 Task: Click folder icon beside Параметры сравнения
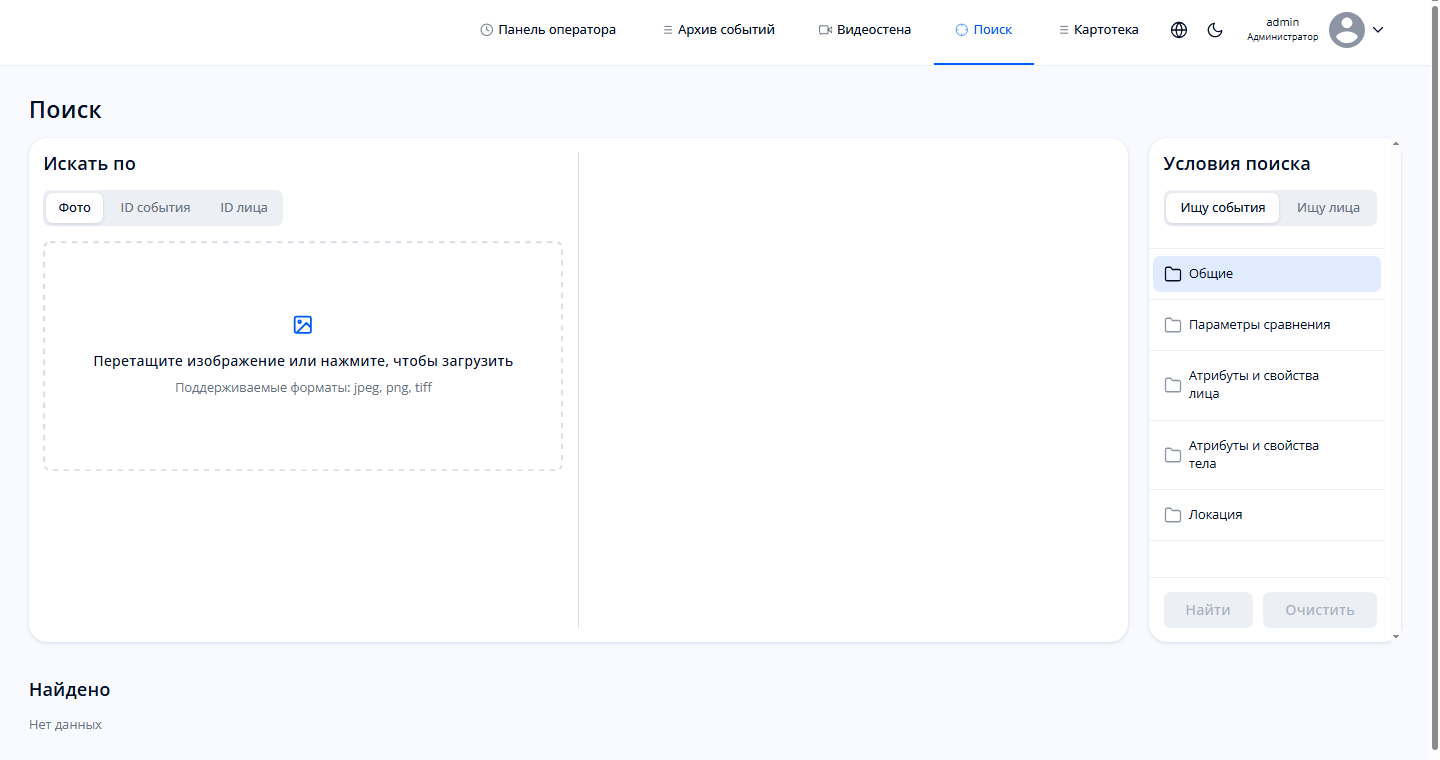click(x=1173, y=325)
